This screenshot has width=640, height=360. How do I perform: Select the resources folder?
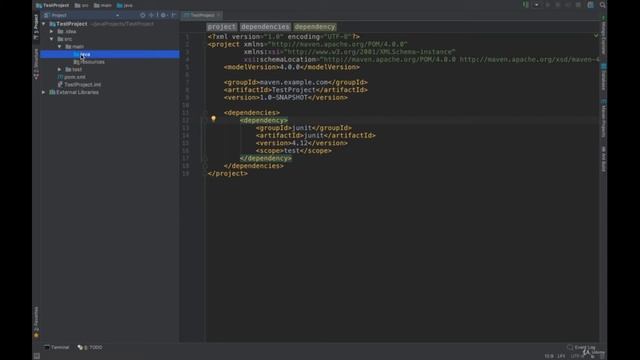89,62
